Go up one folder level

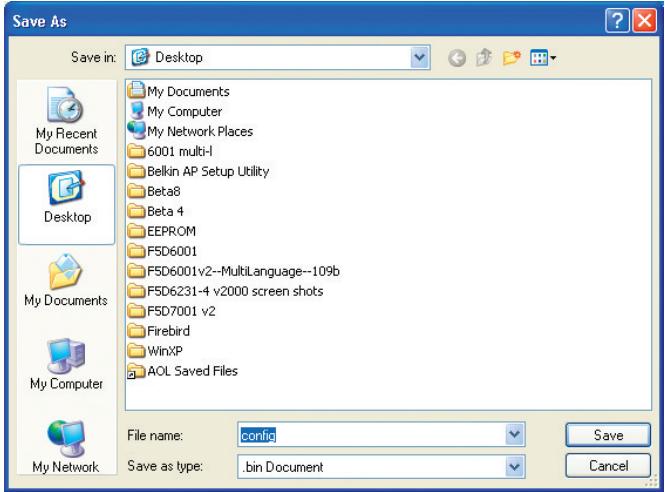(x=484, y=57)
